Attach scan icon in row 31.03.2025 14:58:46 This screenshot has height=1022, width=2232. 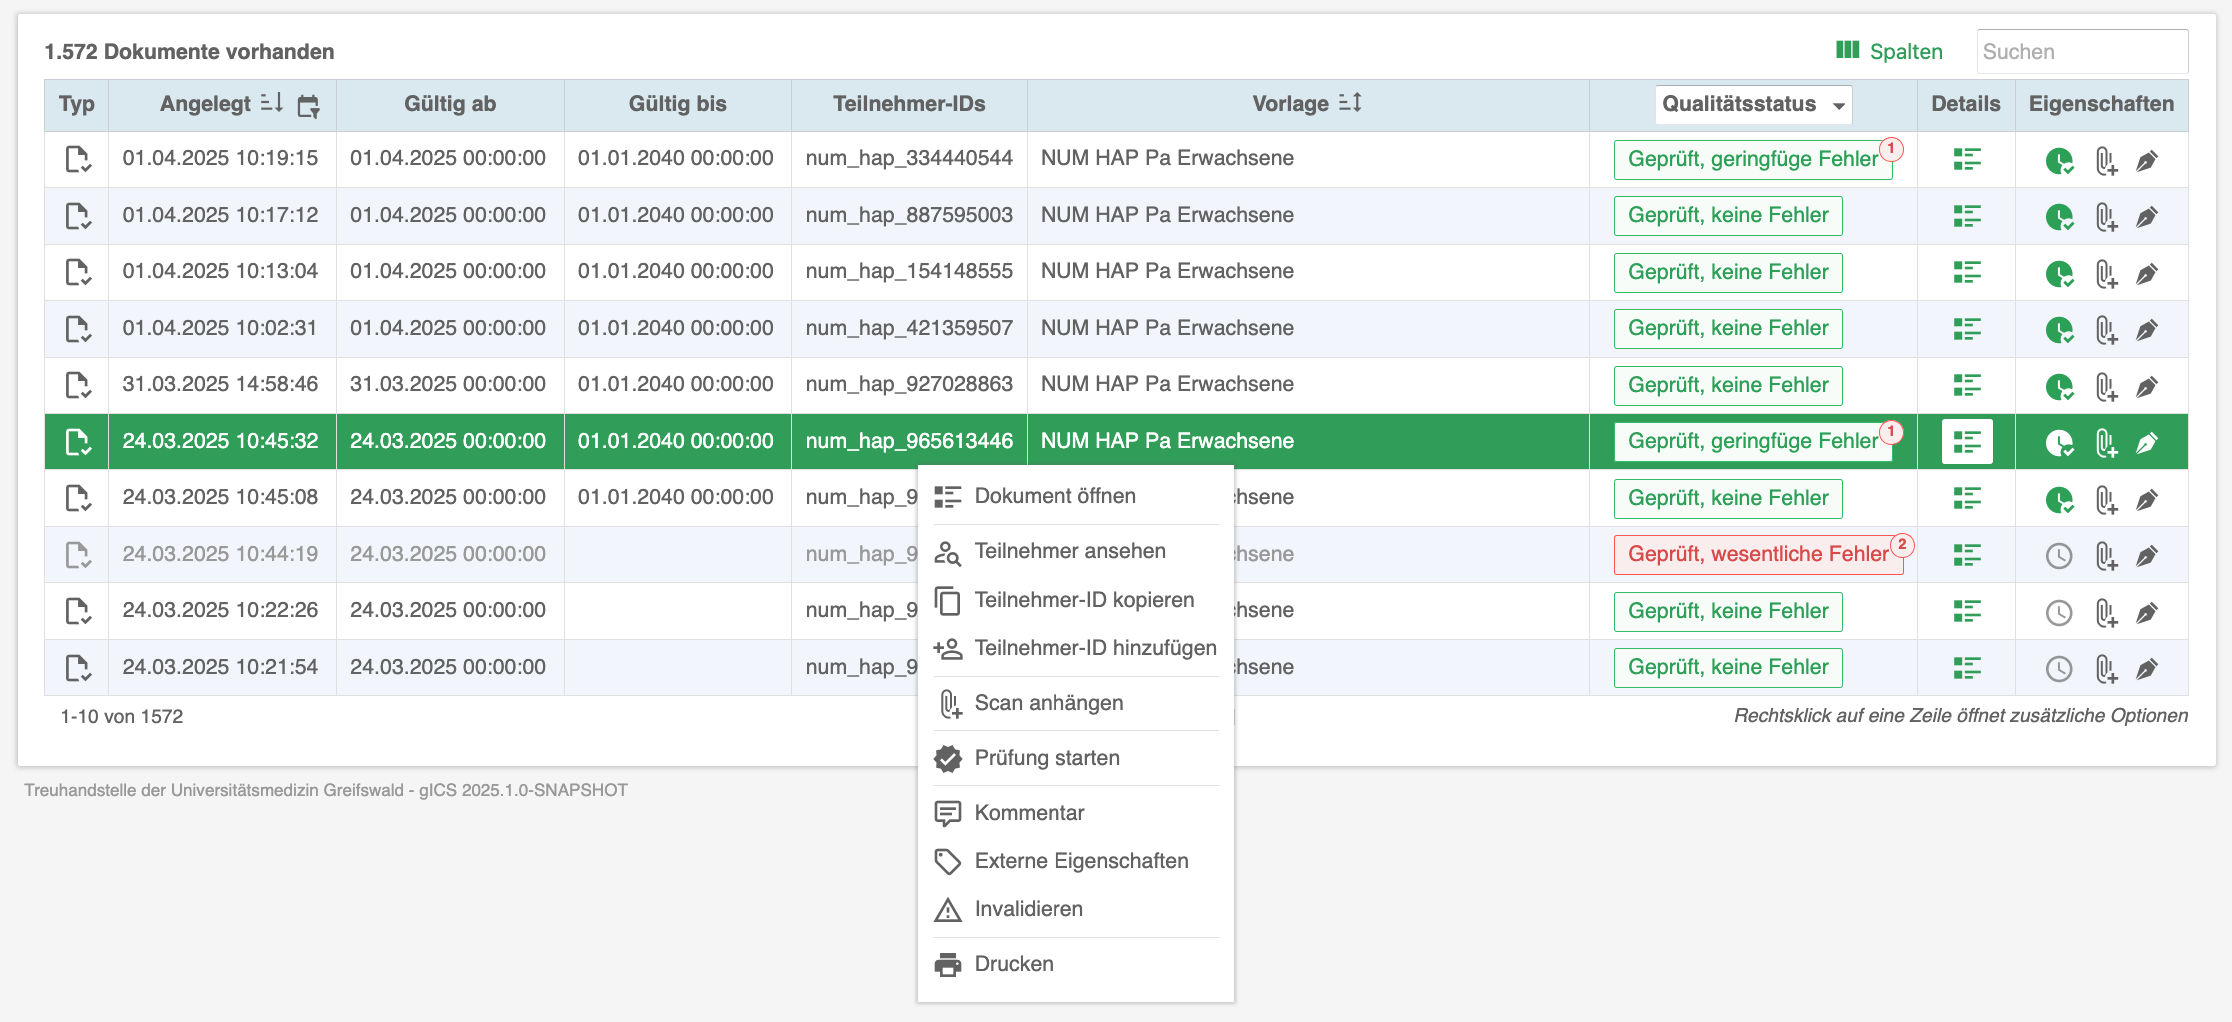tap(2106, 386)
